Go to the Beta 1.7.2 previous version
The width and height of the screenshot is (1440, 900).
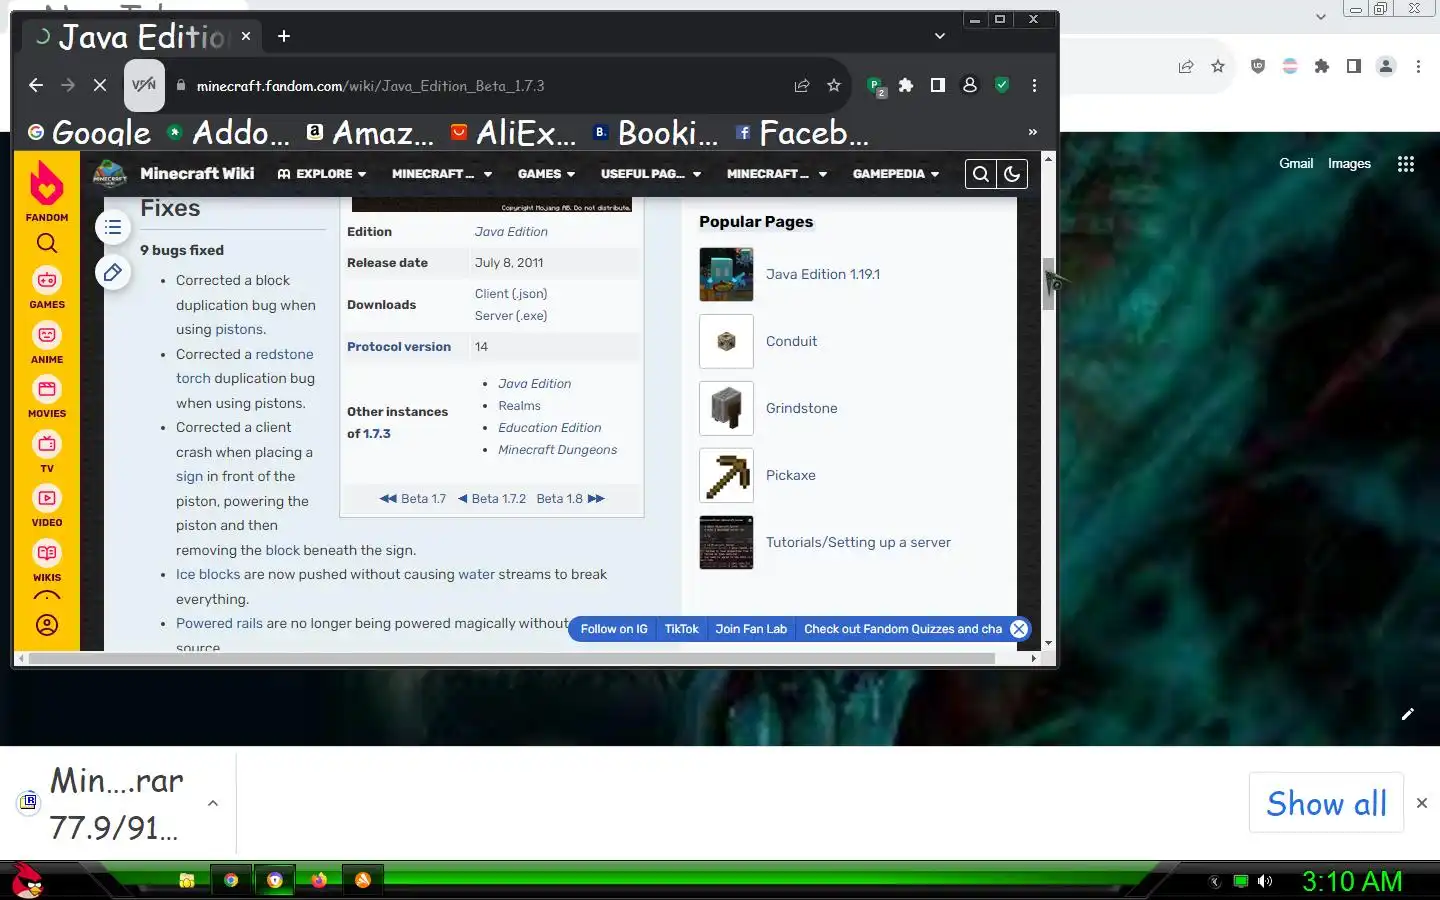point(492,499)
